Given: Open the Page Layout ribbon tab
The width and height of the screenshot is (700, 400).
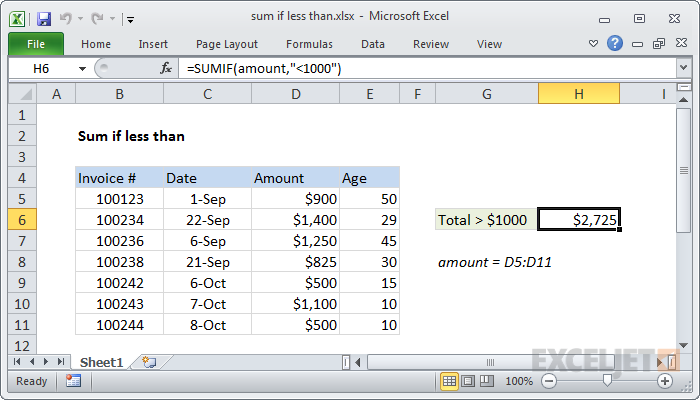Looking at the screenshot, I should 227,44.
